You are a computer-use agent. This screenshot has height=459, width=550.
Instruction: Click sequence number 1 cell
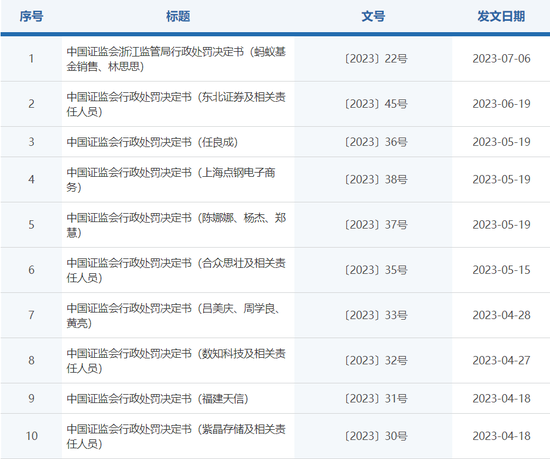(31, 59)
